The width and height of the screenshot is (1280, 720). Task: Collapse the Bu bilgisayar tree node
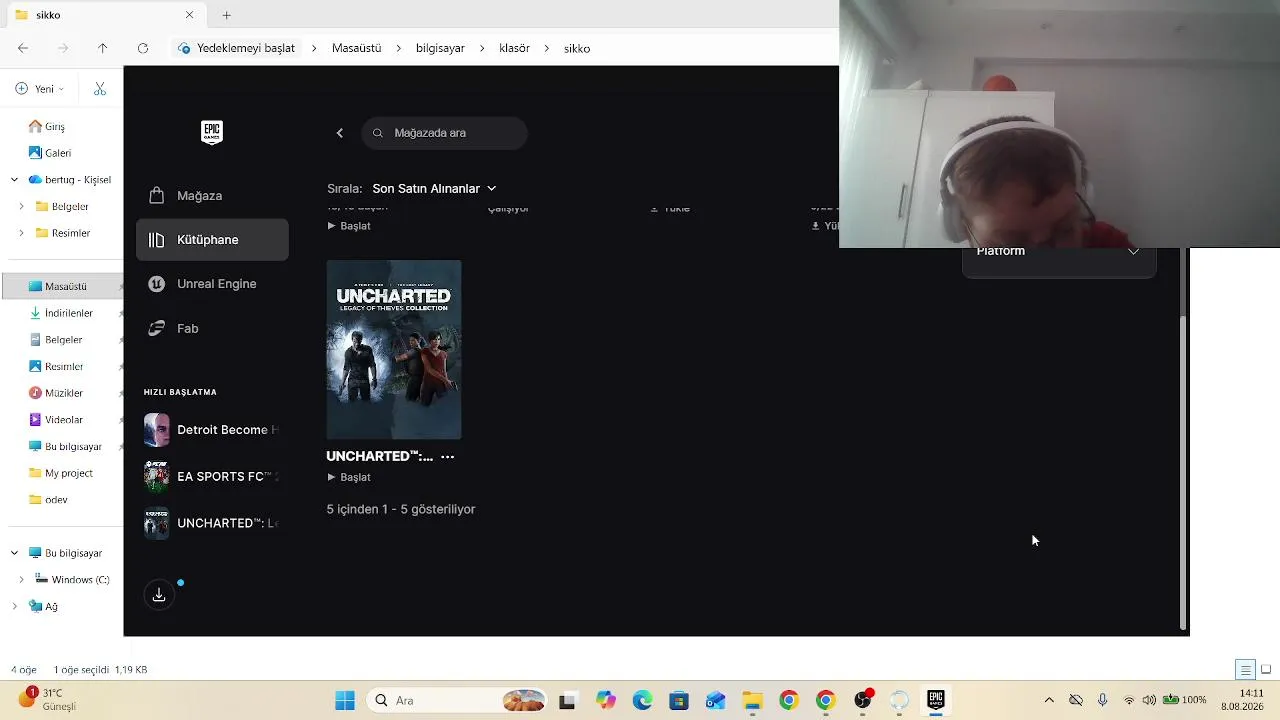tap(14, 553)
